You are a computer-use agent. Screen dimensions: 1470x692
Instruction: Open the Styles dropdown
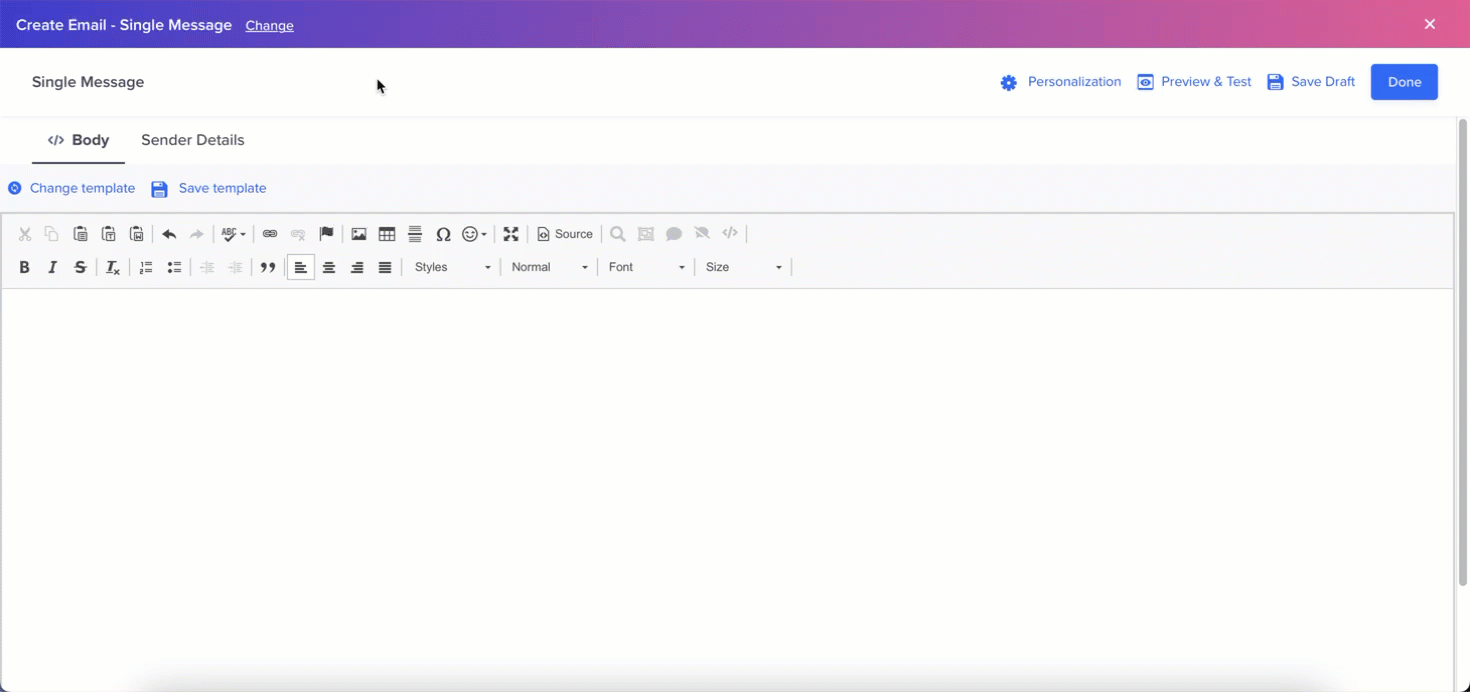[x=453, y=267]
